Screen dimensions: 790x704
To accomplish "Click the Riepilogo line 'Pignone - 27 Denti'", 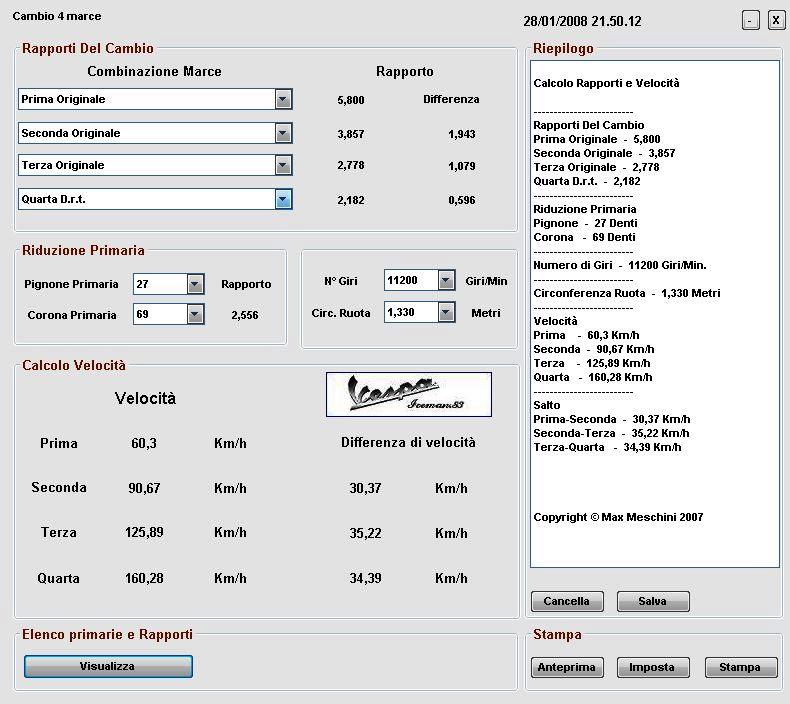I will pos(585,223).
